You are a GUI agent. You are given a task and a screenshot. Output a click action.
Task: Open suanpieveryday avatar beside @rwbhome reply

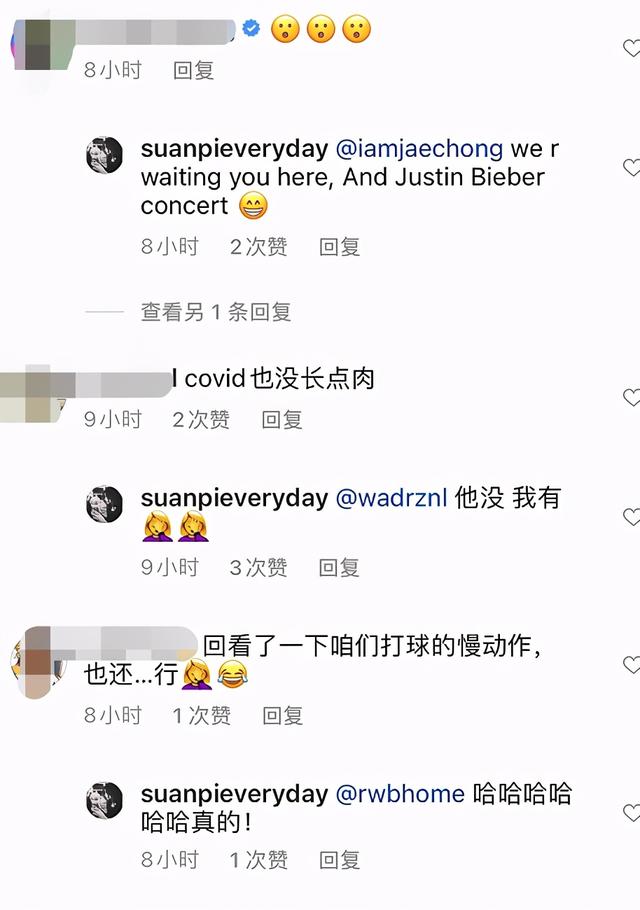(x=104, y=800)
